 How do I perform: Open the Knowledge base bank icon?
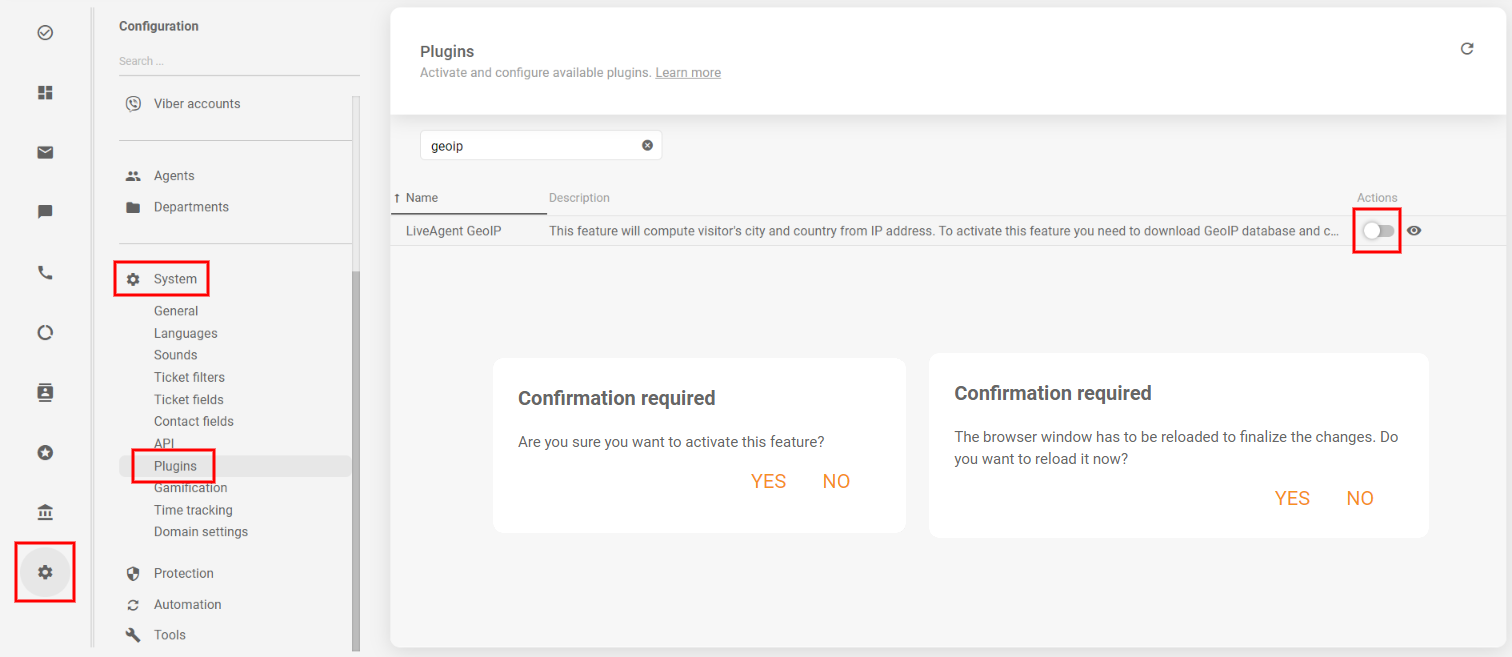45,513
